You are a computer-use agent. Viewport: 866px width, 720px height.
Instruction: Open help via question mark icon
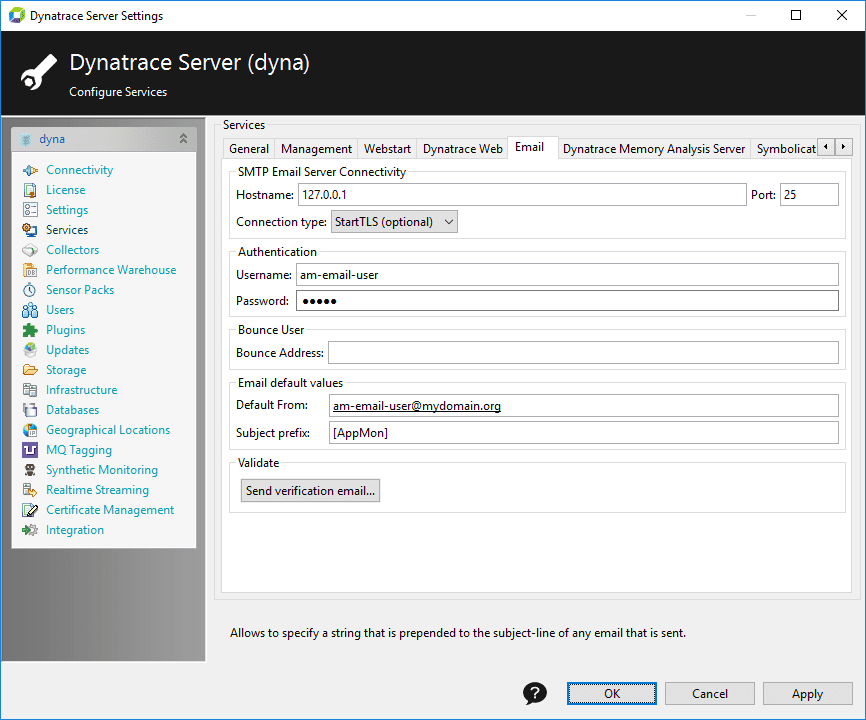535,693
